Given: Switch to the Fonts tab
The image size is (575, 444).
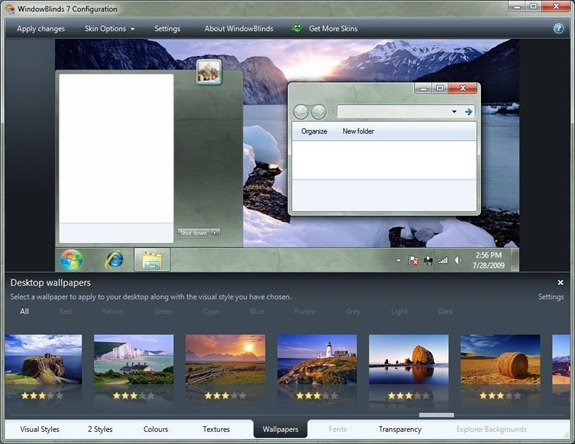Looking at the screenshot, I should (337, 429).
